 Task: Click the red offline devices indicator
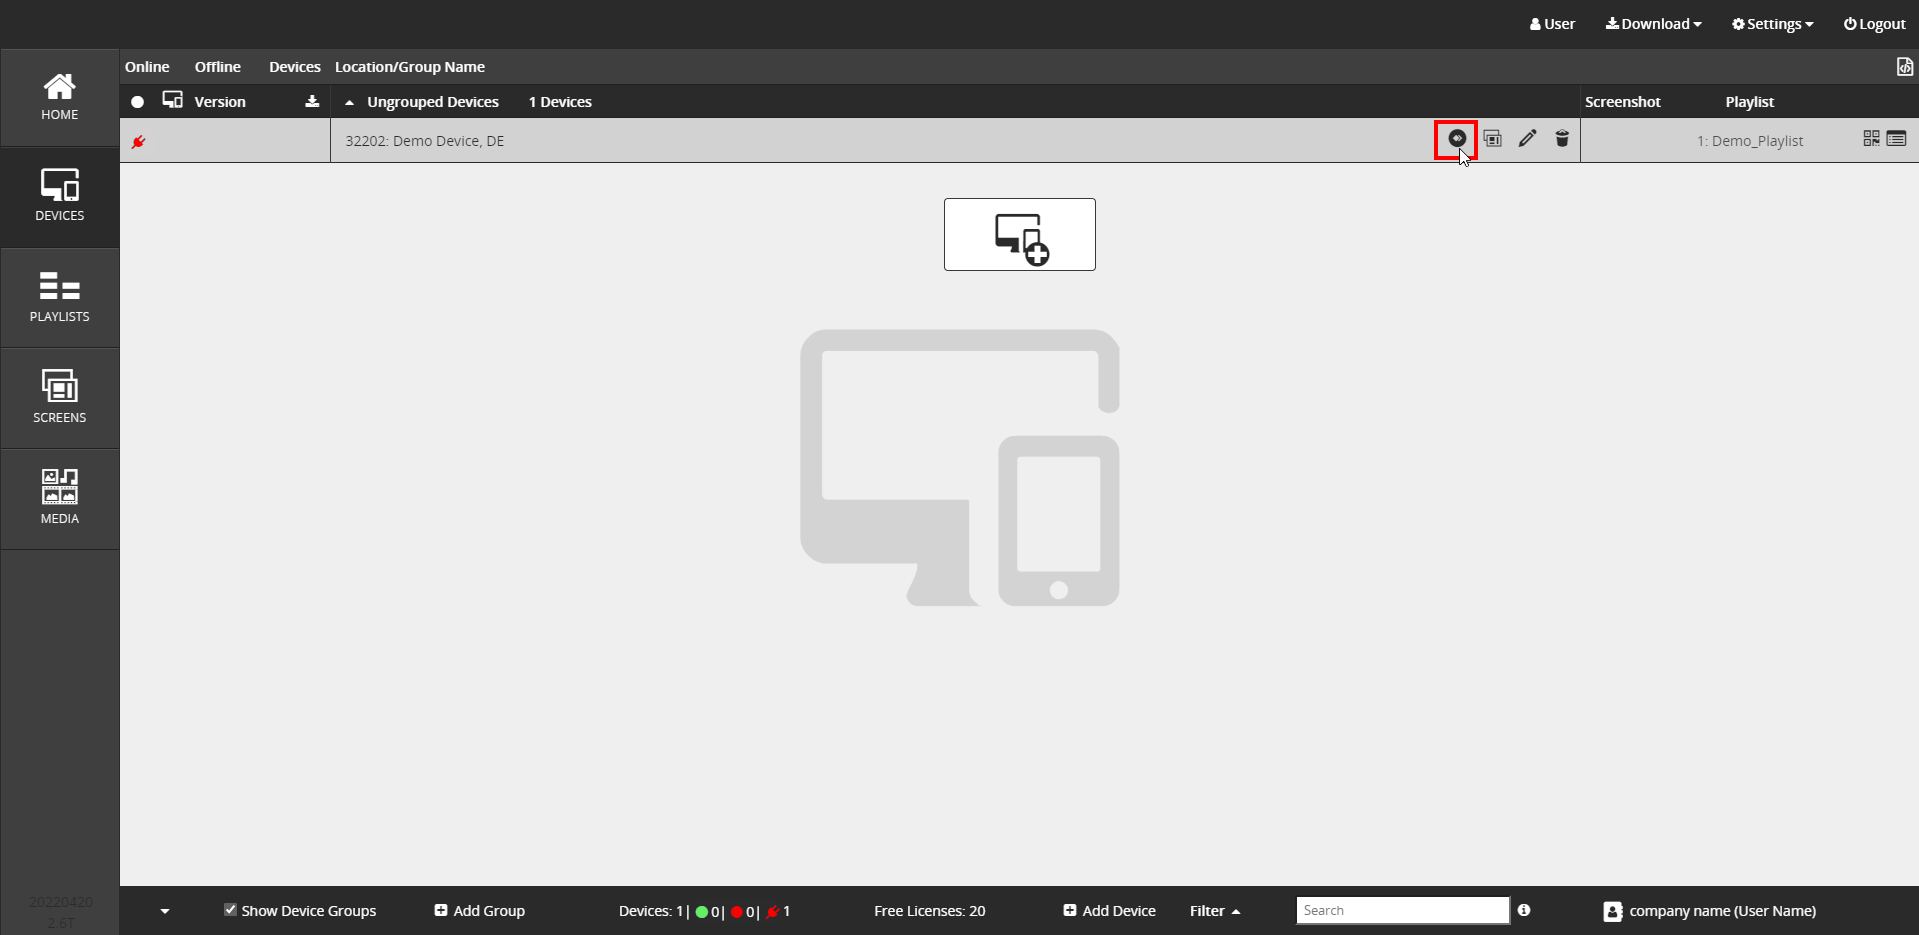(737, 912)
